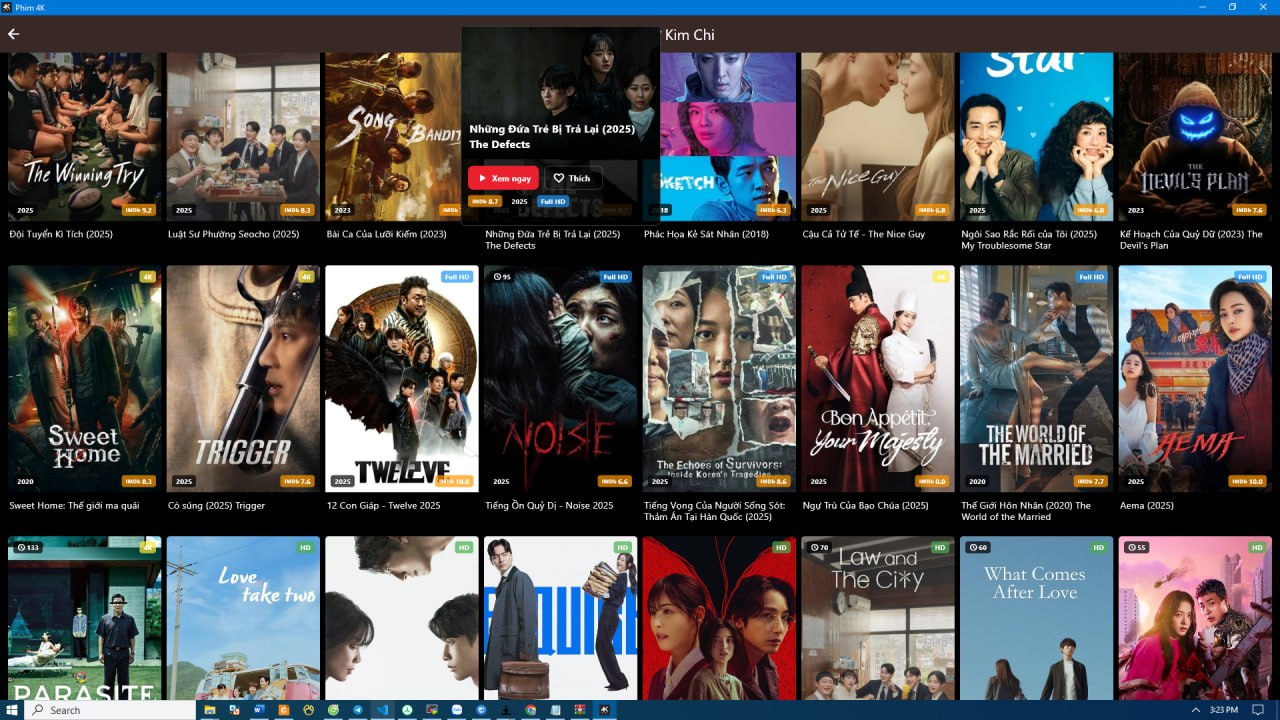The width and height of the screenshot is (1280, 720).
Task: Toggle the Thích heart button
Action: 572,178
